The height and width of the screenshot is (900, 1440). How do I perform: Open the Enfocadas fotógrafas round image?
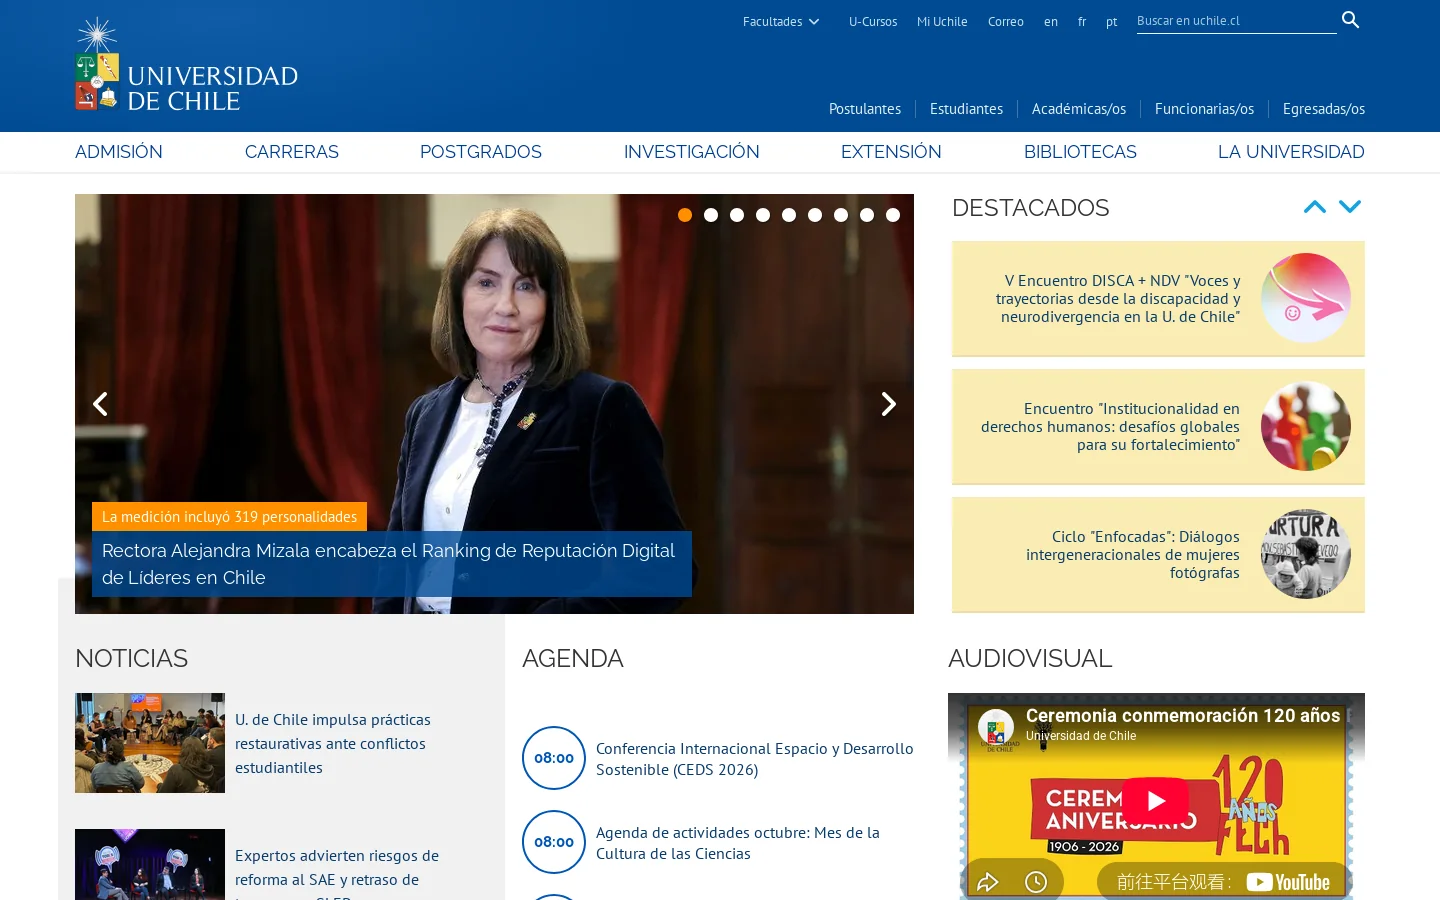pyautogui.click(x=1305, y=554)
